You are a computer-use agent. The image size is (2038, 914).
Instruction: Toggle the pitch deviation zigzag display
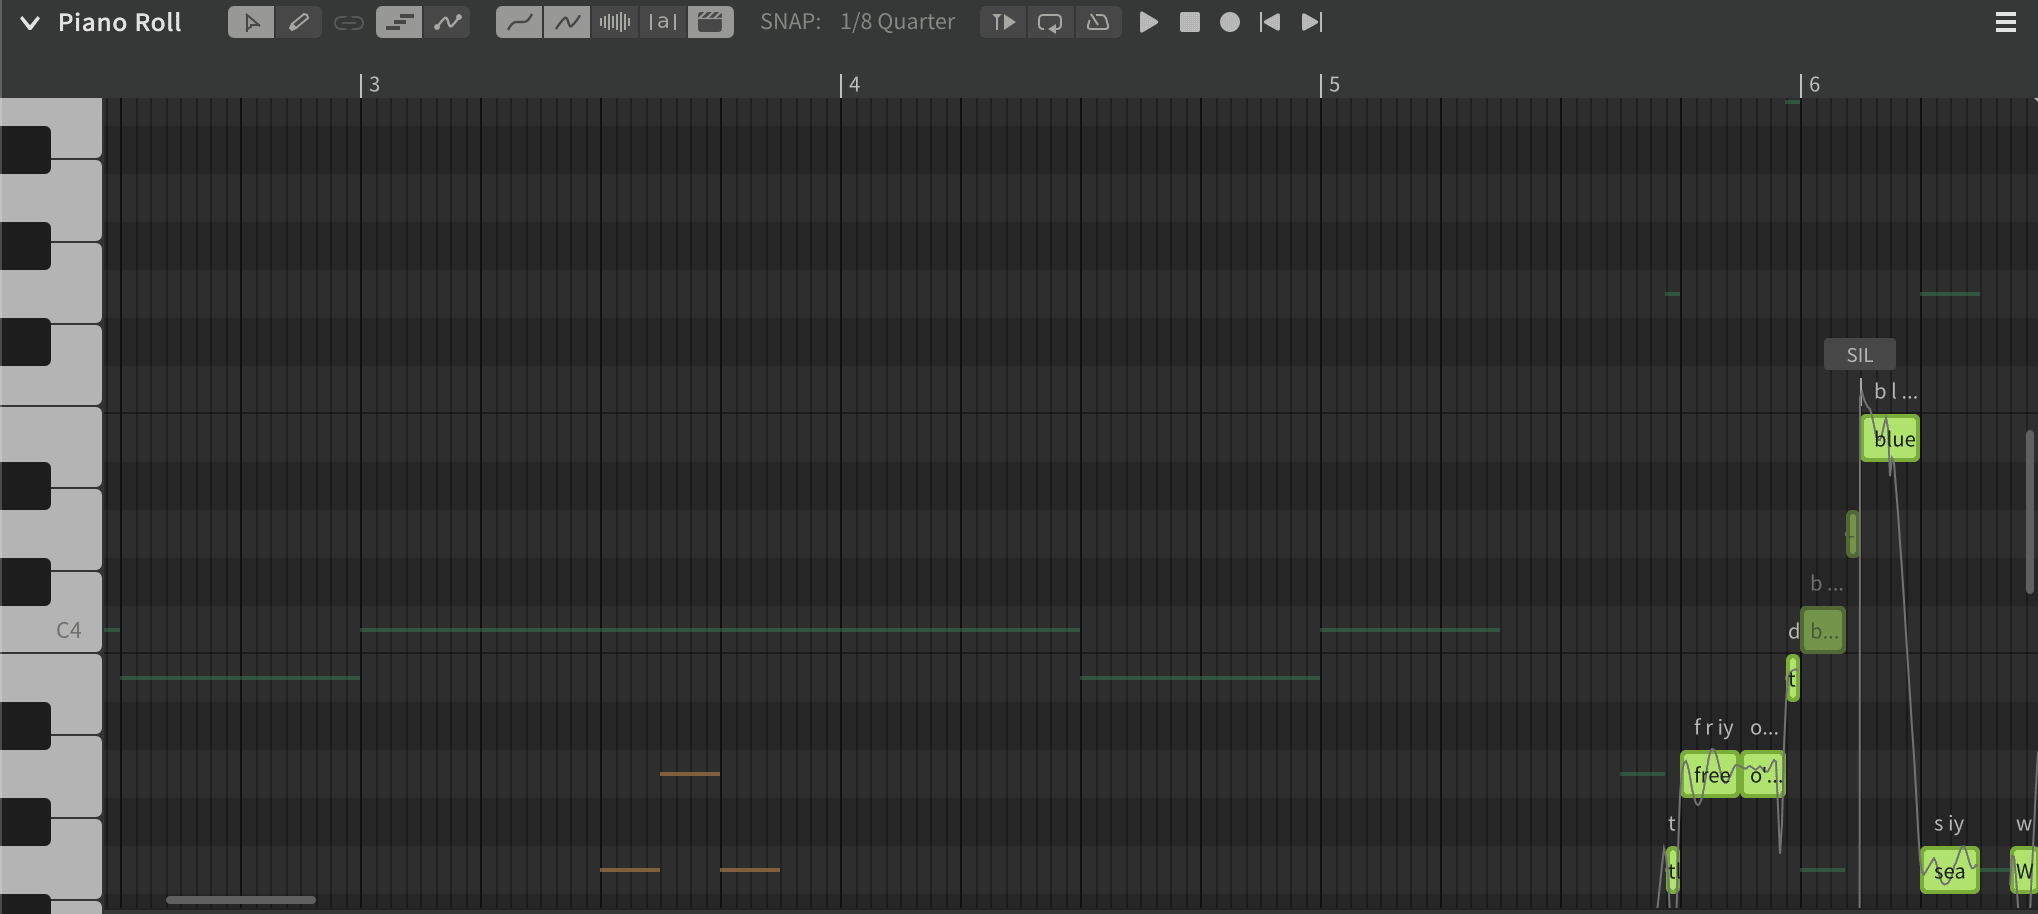[567, 22]
